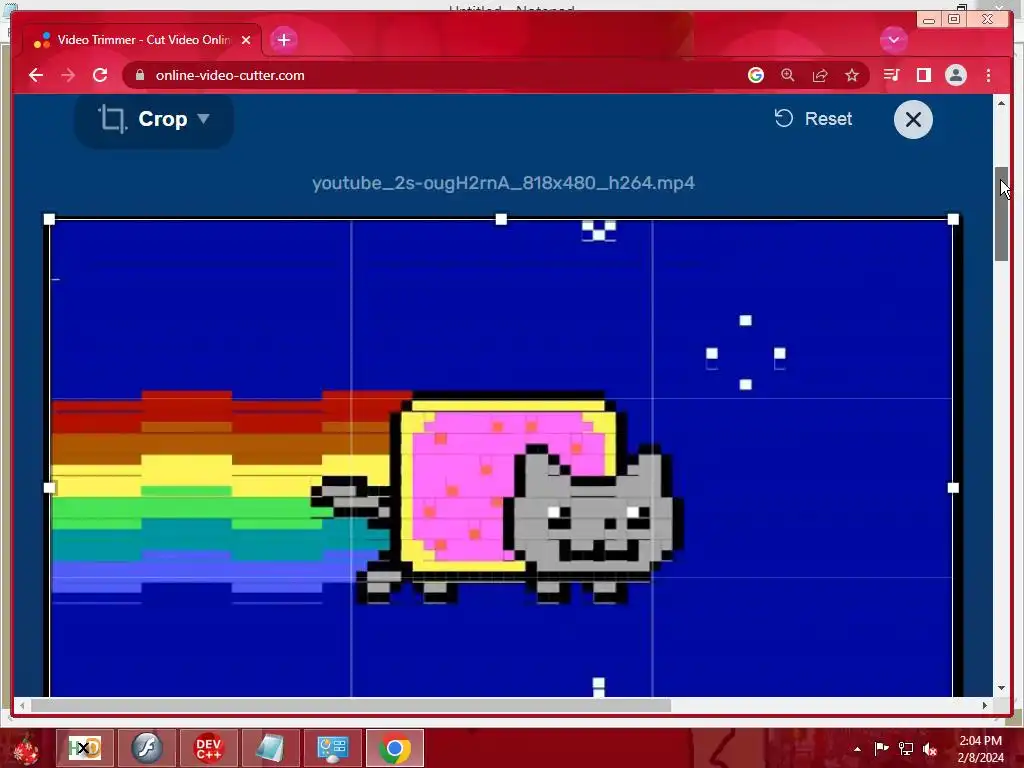Click the horizontal scrollbar right arrow
1024x768 pixels.
985,705
